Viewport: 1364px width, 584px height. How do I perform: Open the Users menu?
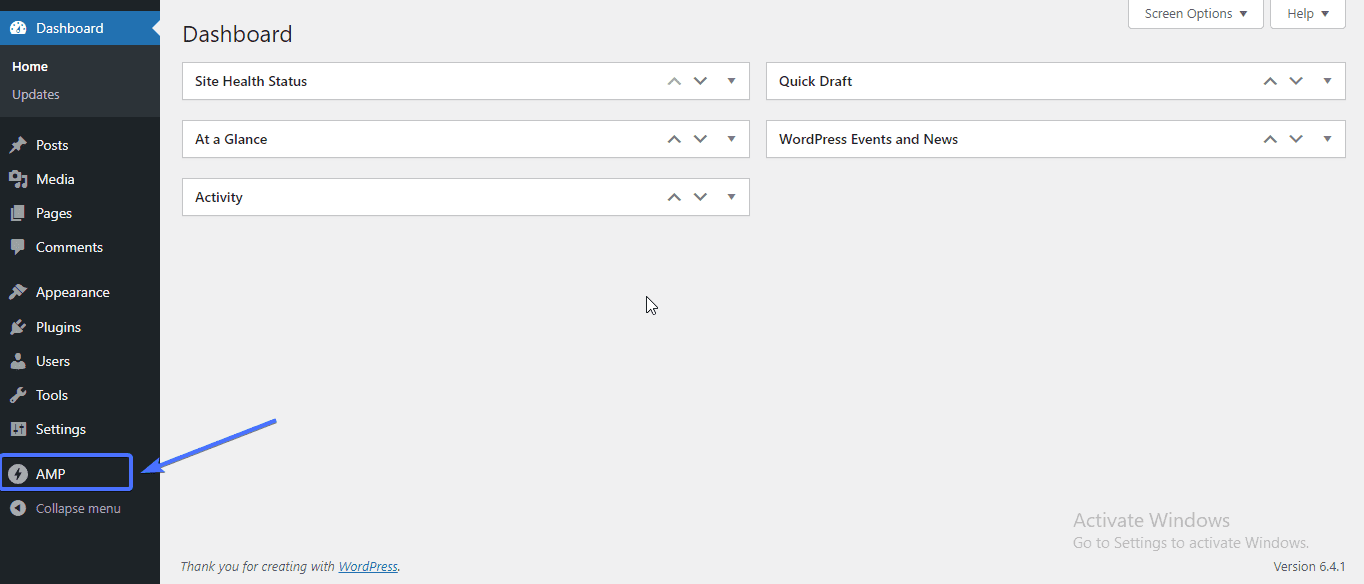pos(80,361)
